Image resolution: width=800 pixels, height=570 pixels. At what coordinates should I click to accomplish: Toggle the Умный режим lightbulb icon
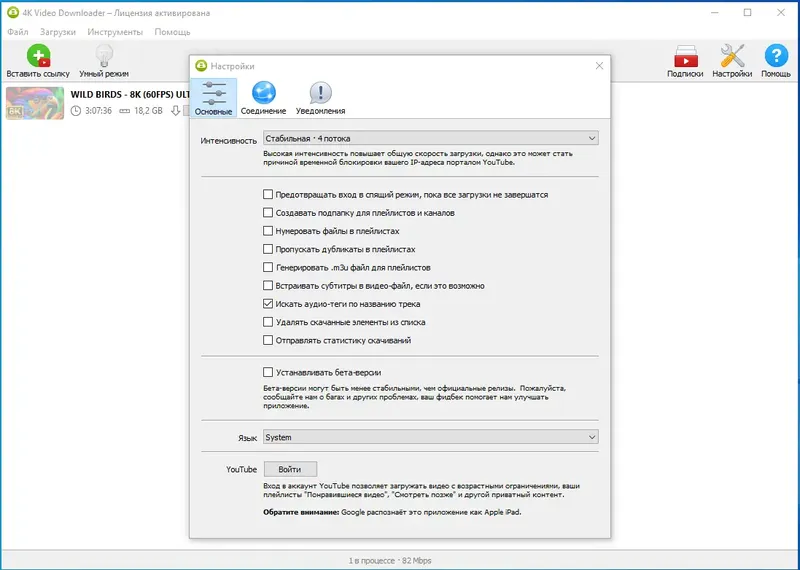(x=104, y=56)
